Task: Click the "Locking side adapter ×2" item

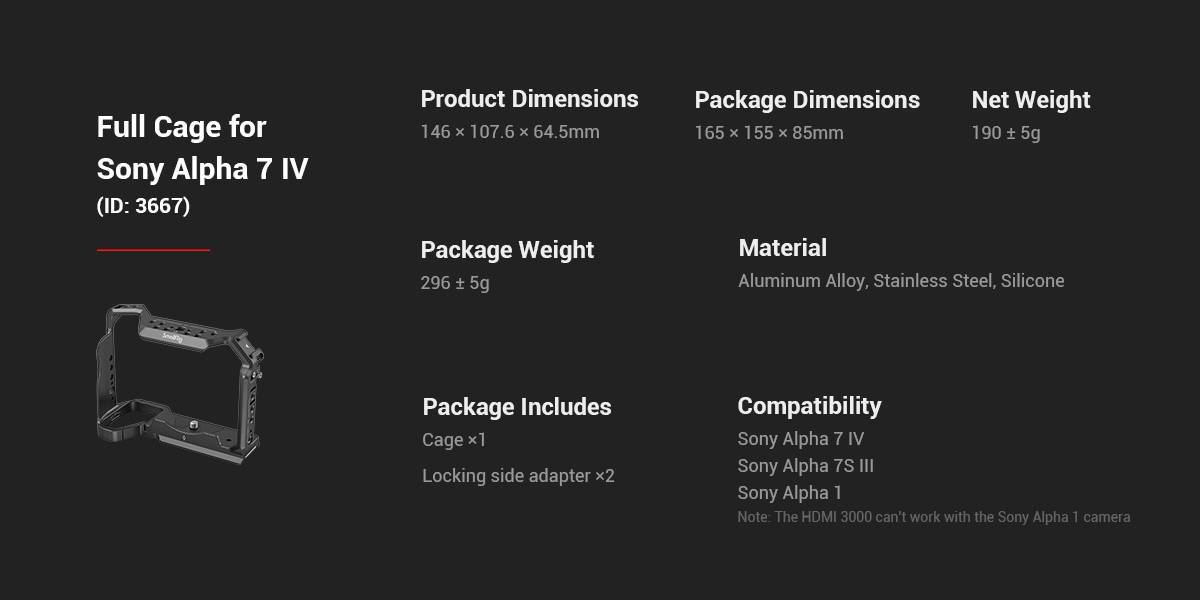Action: click(x=518, y=476)
